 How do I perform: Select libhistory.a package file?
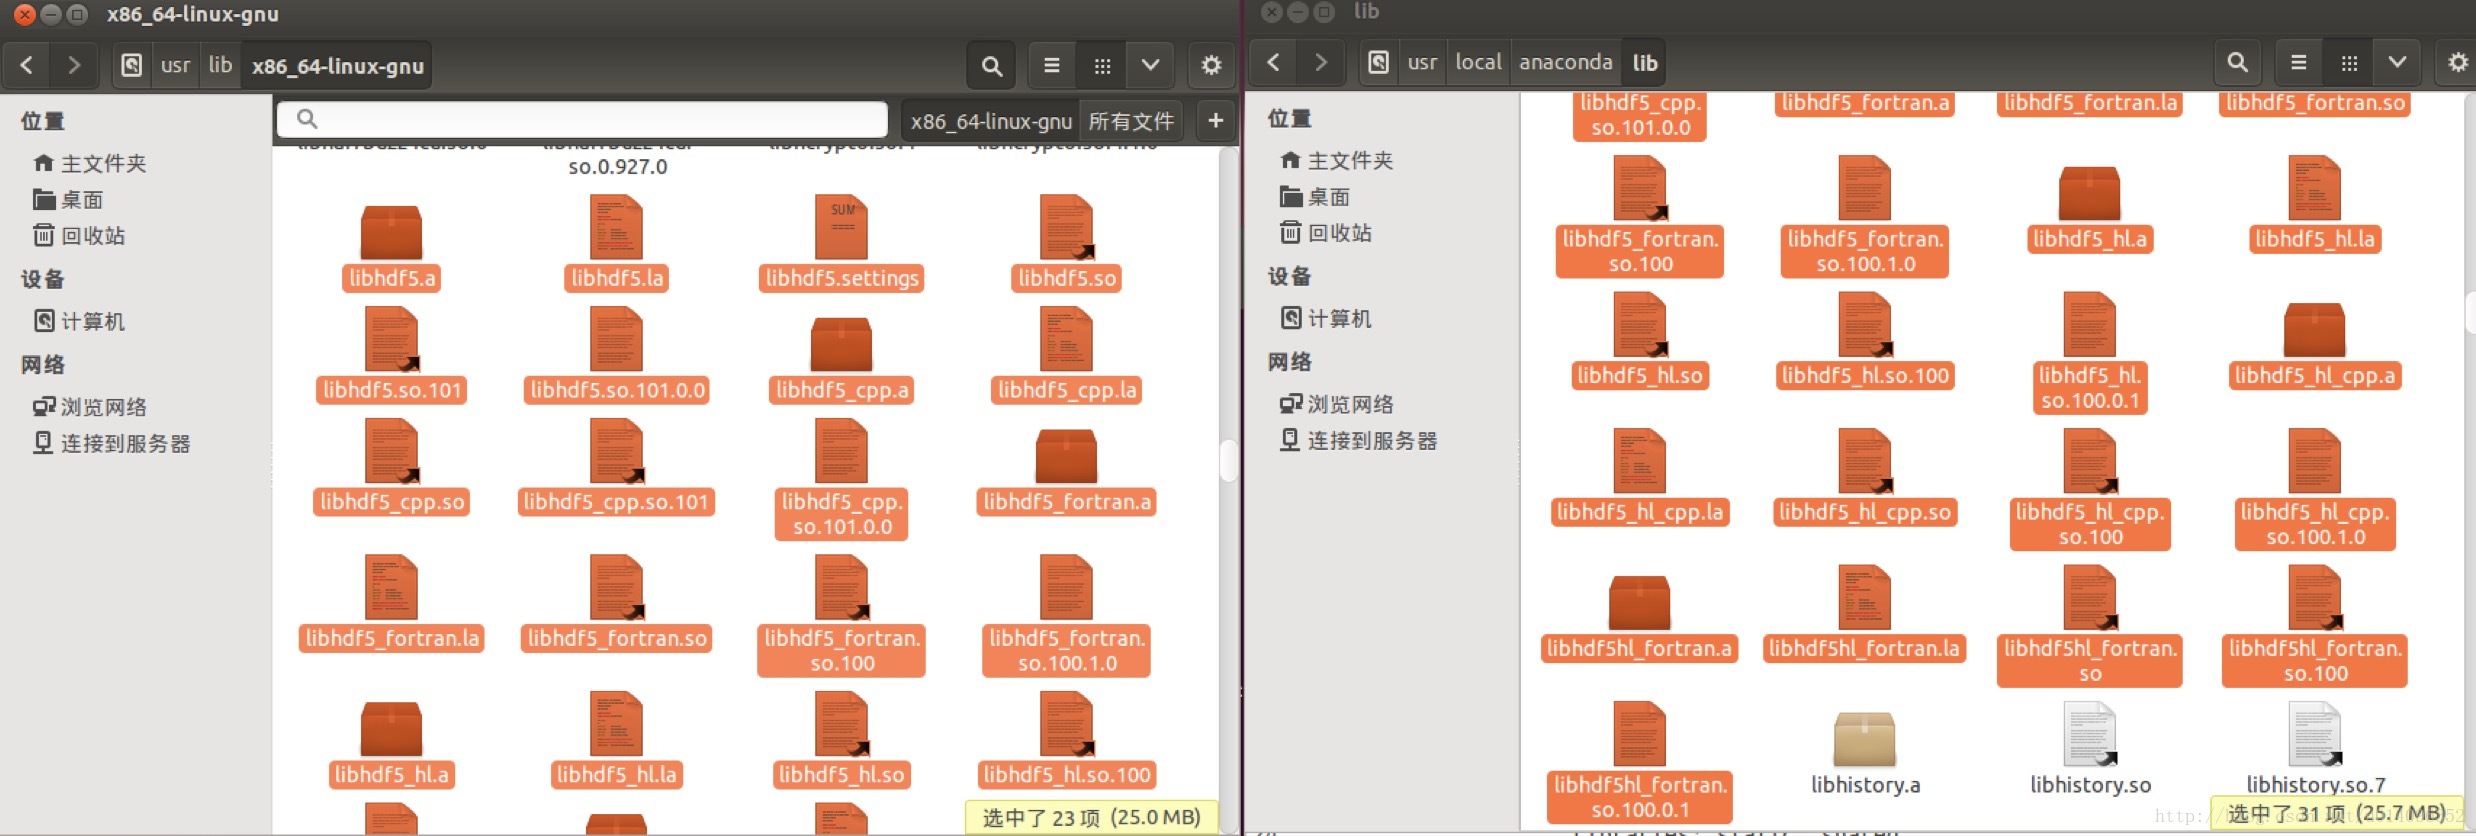point(1865,754)
